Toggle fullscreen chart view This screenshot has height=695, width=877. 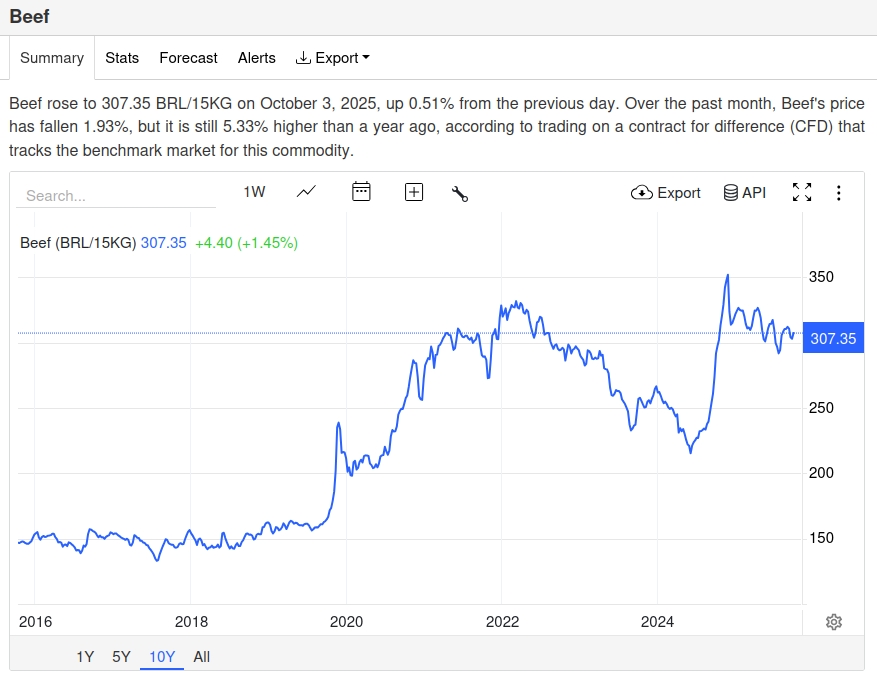point(802,192)
